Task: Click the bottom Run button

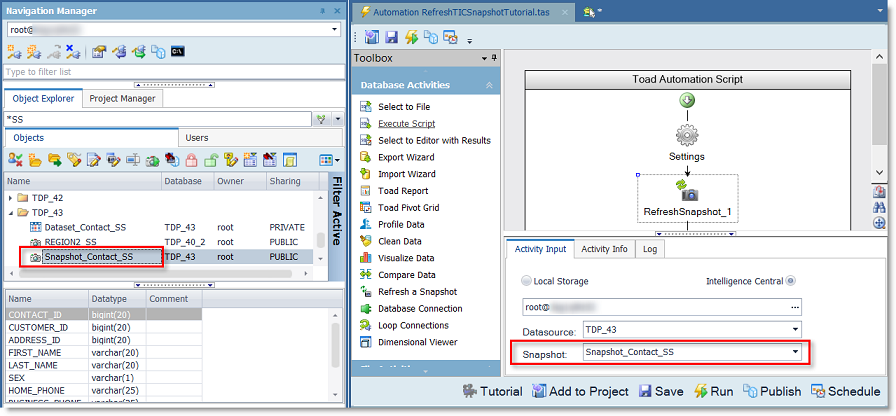Action: click(714, 391)
